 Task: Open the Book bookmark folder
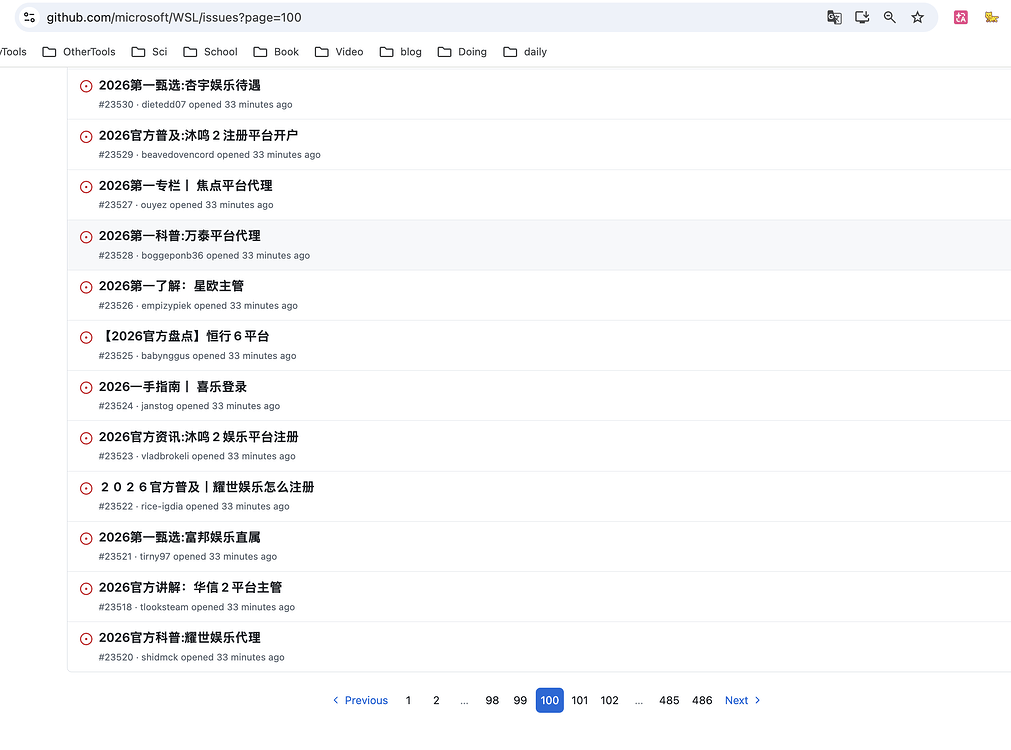(276, 52)
